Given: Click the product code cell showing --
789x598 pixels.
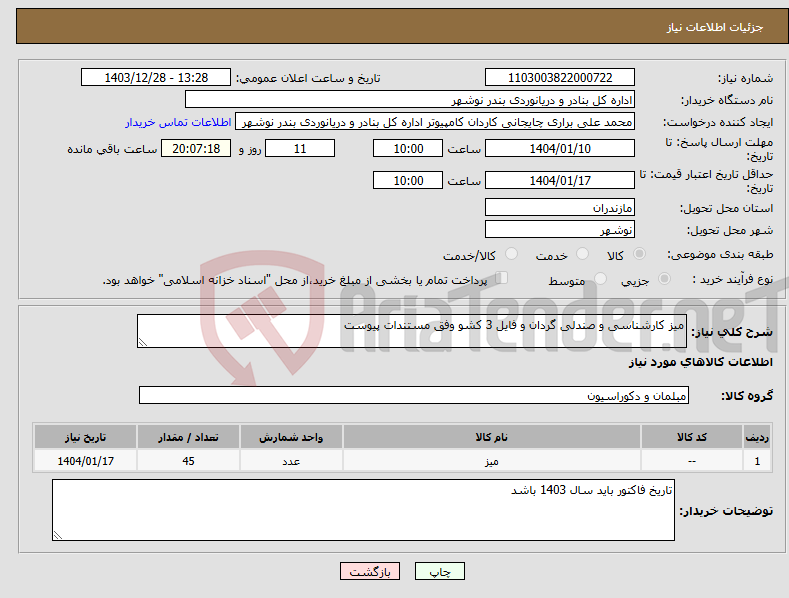Looking at the screenshot, I should coord(692,461).
